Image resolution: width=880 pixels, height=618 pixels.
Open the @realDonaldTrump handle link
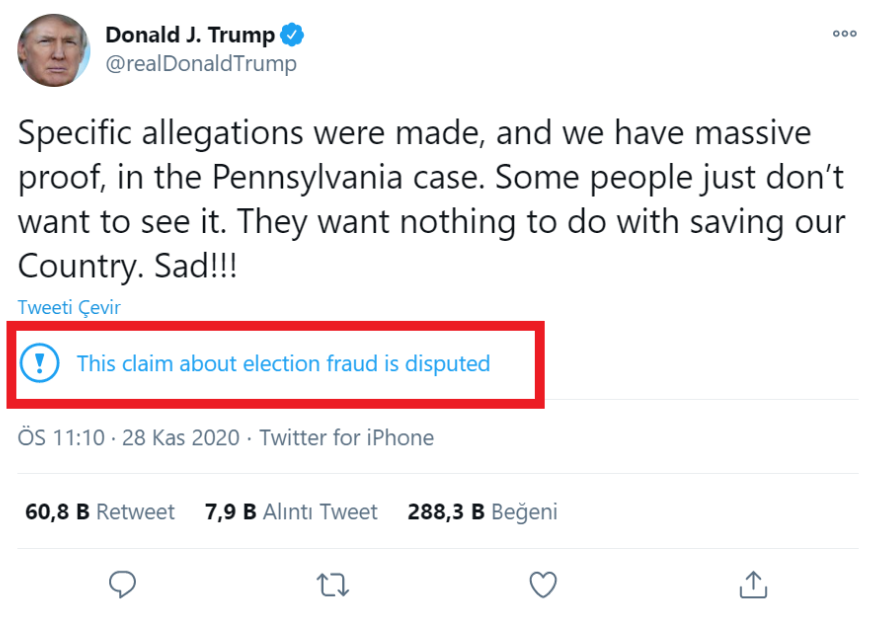201,64
